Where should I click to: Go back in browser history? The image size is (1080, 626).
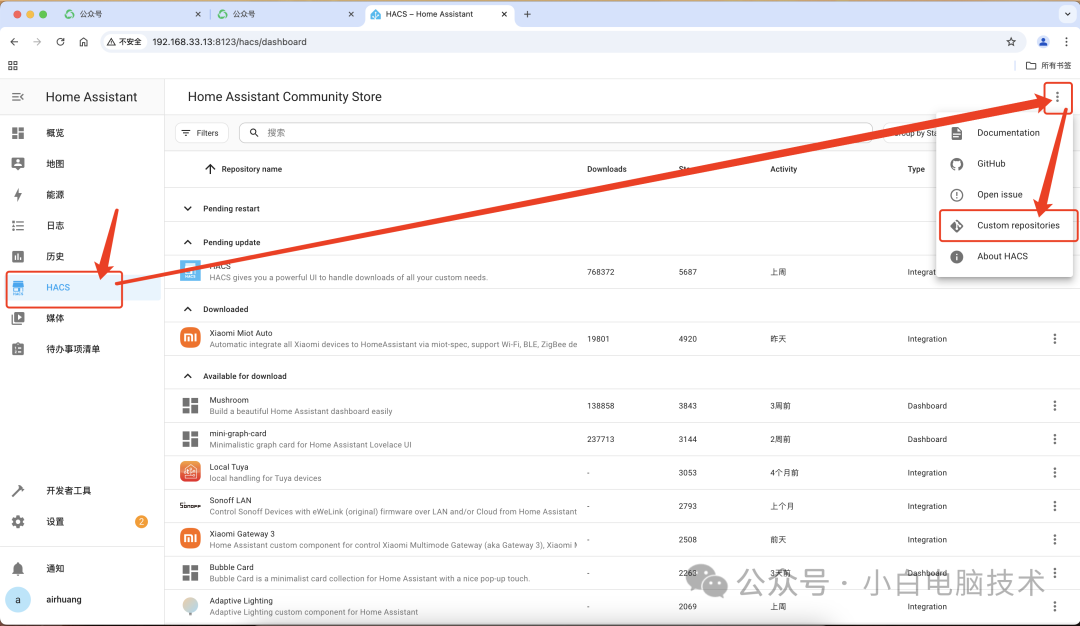click(x=14, y=42)
